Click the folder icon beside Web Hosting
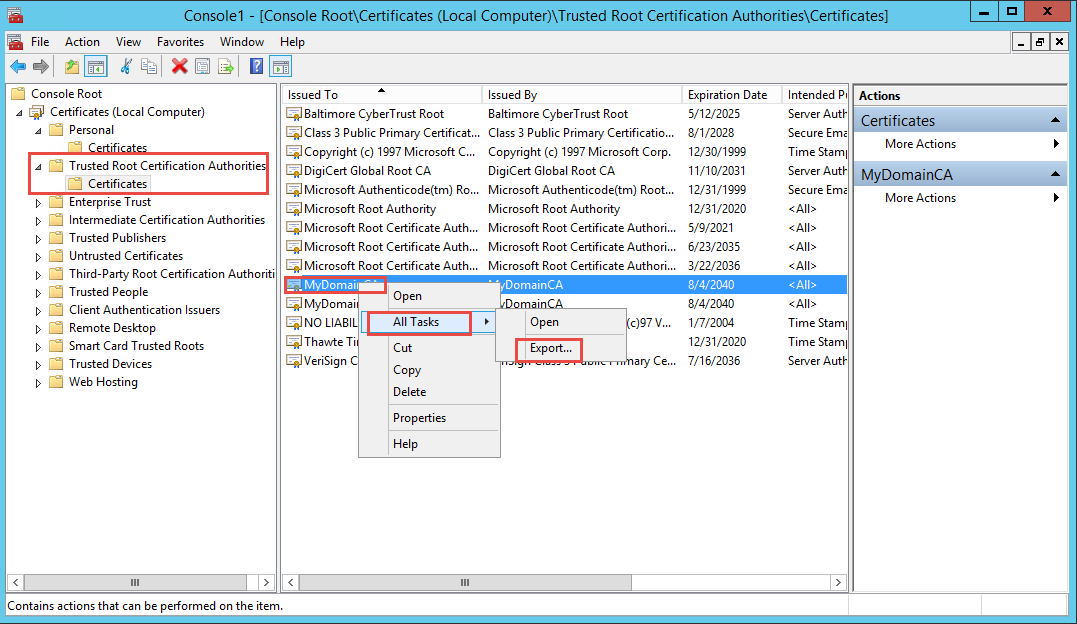The width and height of the screenshot is (1077, 624). pos(56,382)
